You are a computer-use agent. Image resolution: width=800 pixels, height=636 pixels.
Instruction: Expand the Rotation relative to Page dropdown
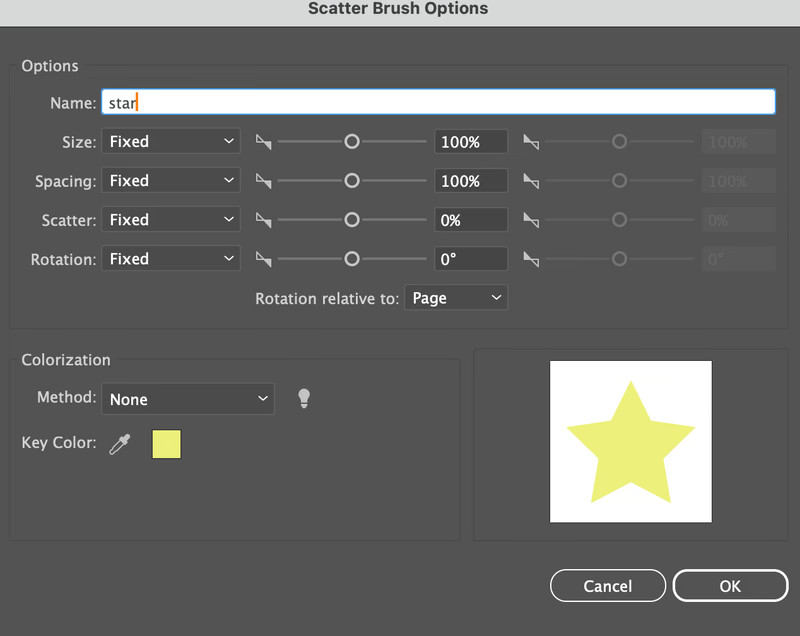tap(455, 298)
